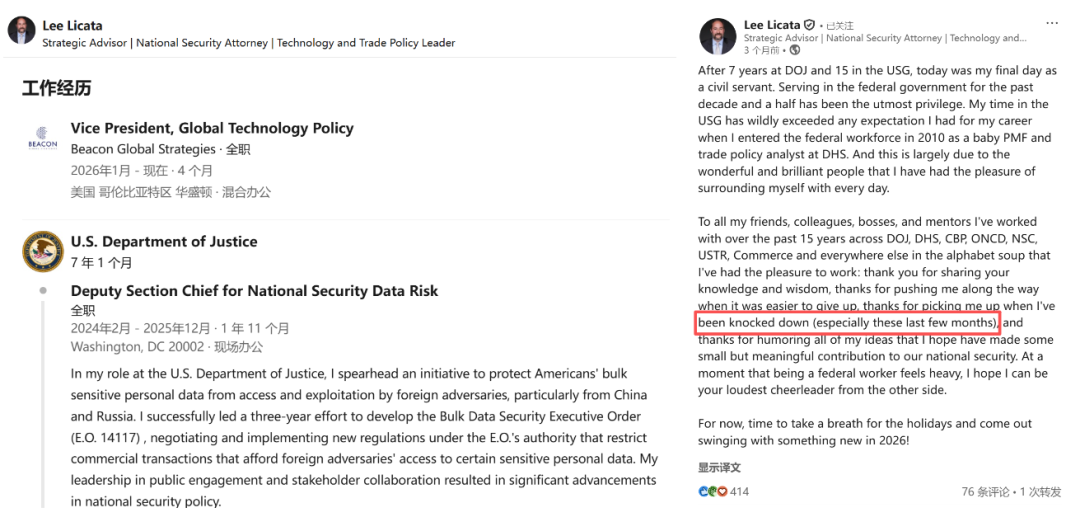The image size is (1080, 517).
Task: Open the Beacon Global Strategies company logo
Action: (x=42, y=137)
